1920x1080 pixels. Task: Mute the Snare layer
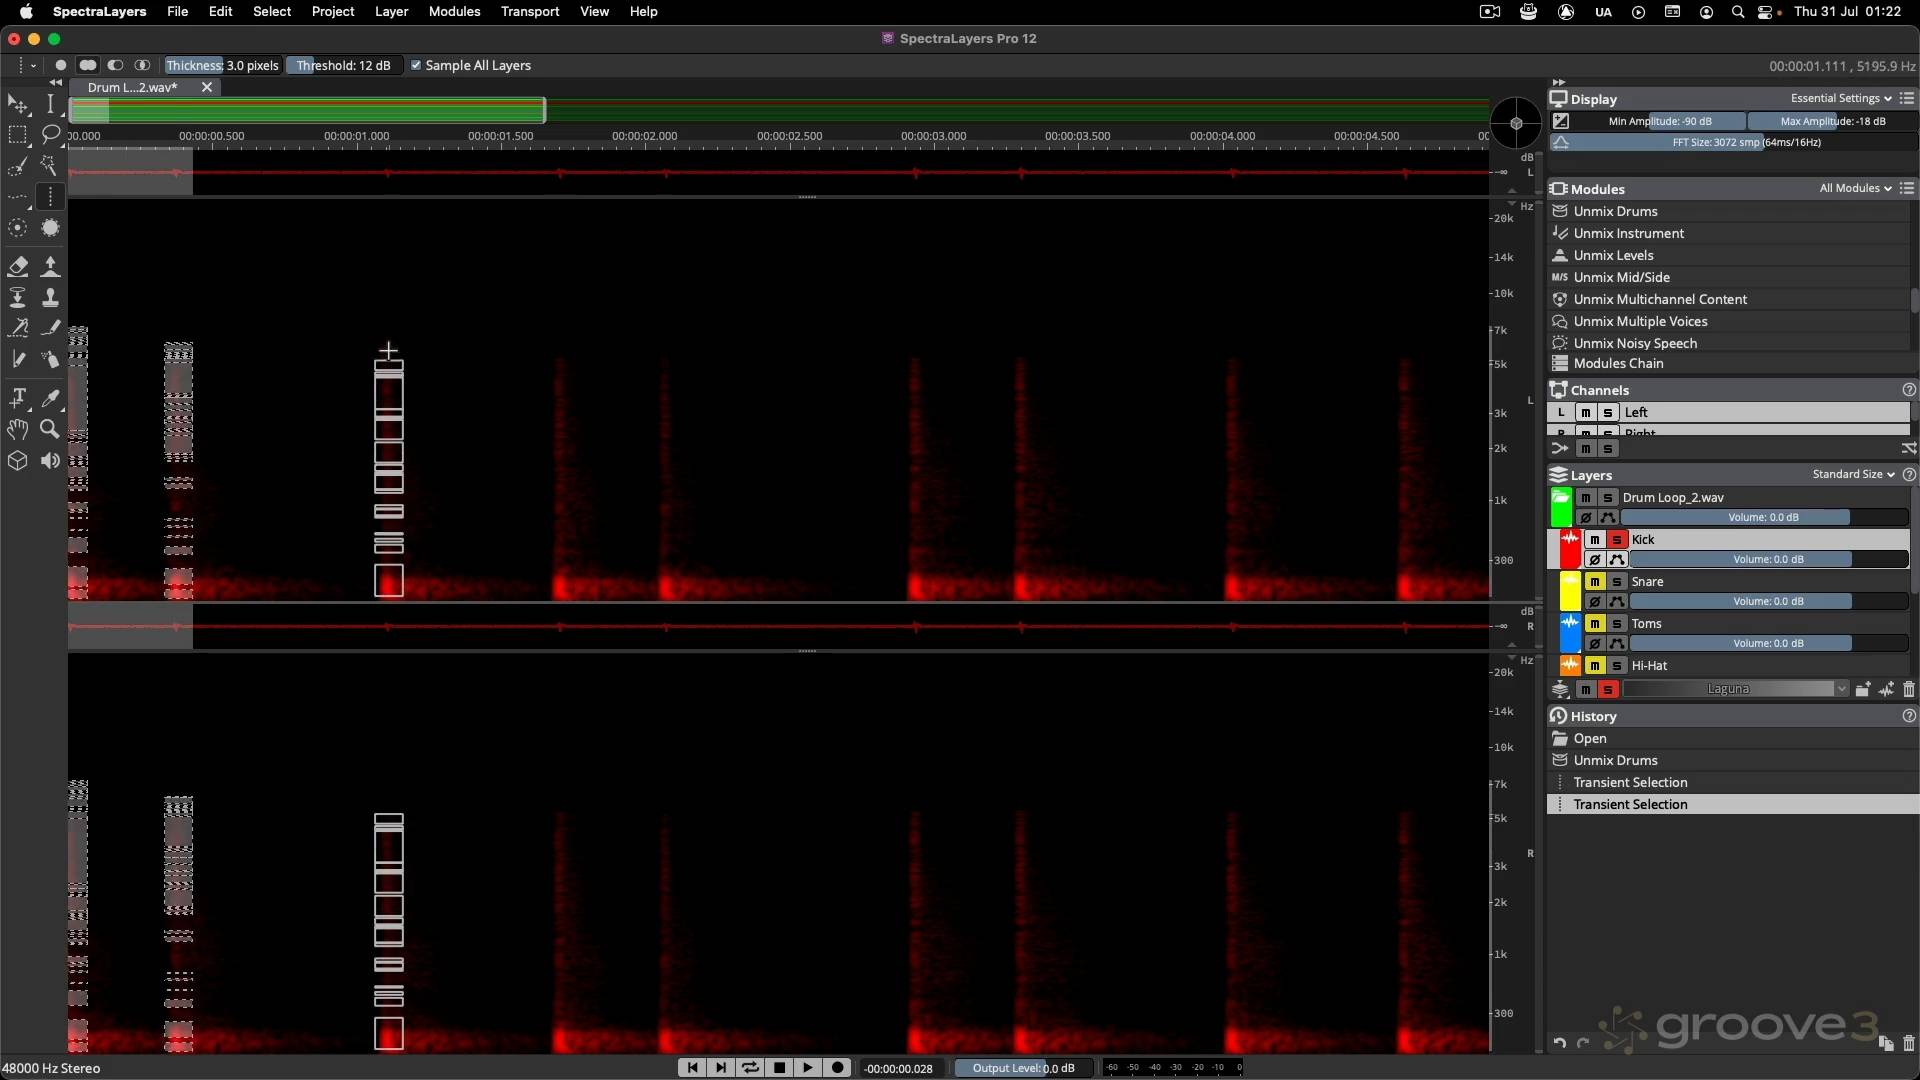1595,582
